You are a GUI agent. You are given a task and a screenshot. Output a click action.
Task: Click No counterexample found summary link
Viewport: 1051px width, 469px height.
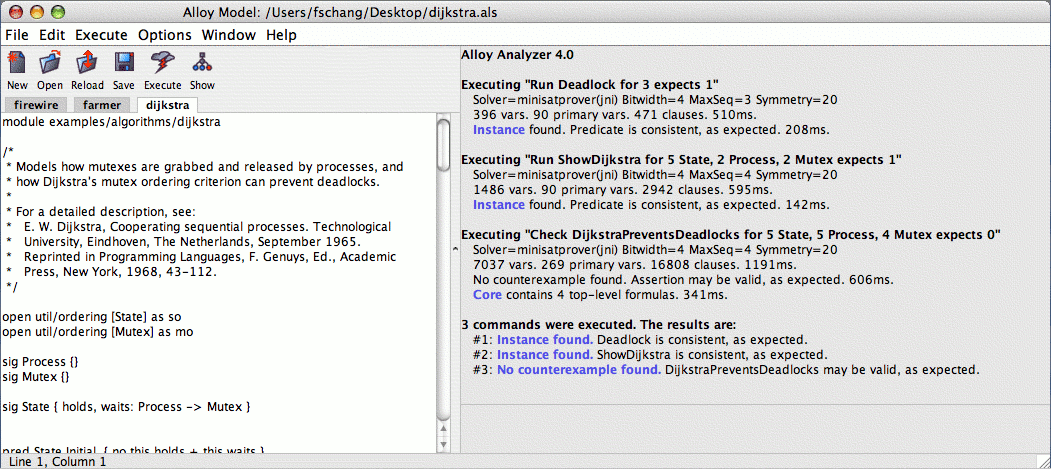(x=579, y=369)
